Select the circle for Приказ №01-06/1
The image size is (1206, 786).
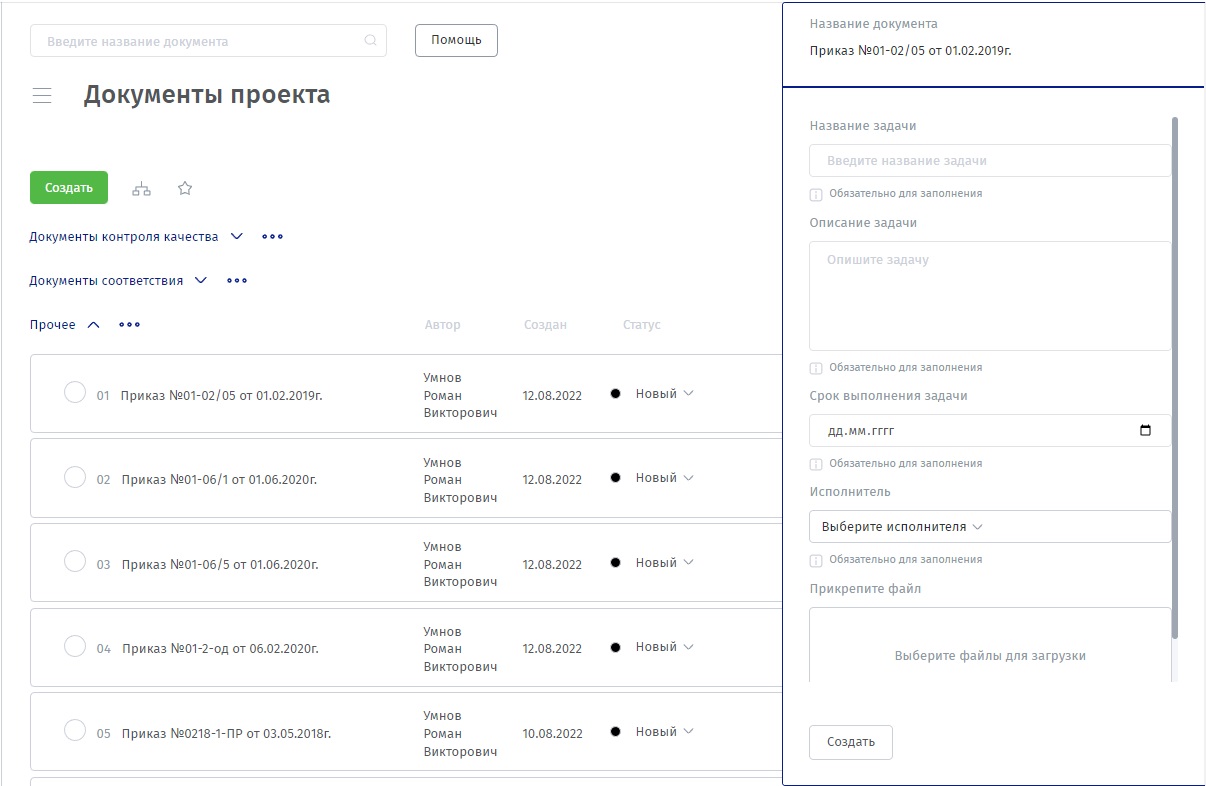75,477
